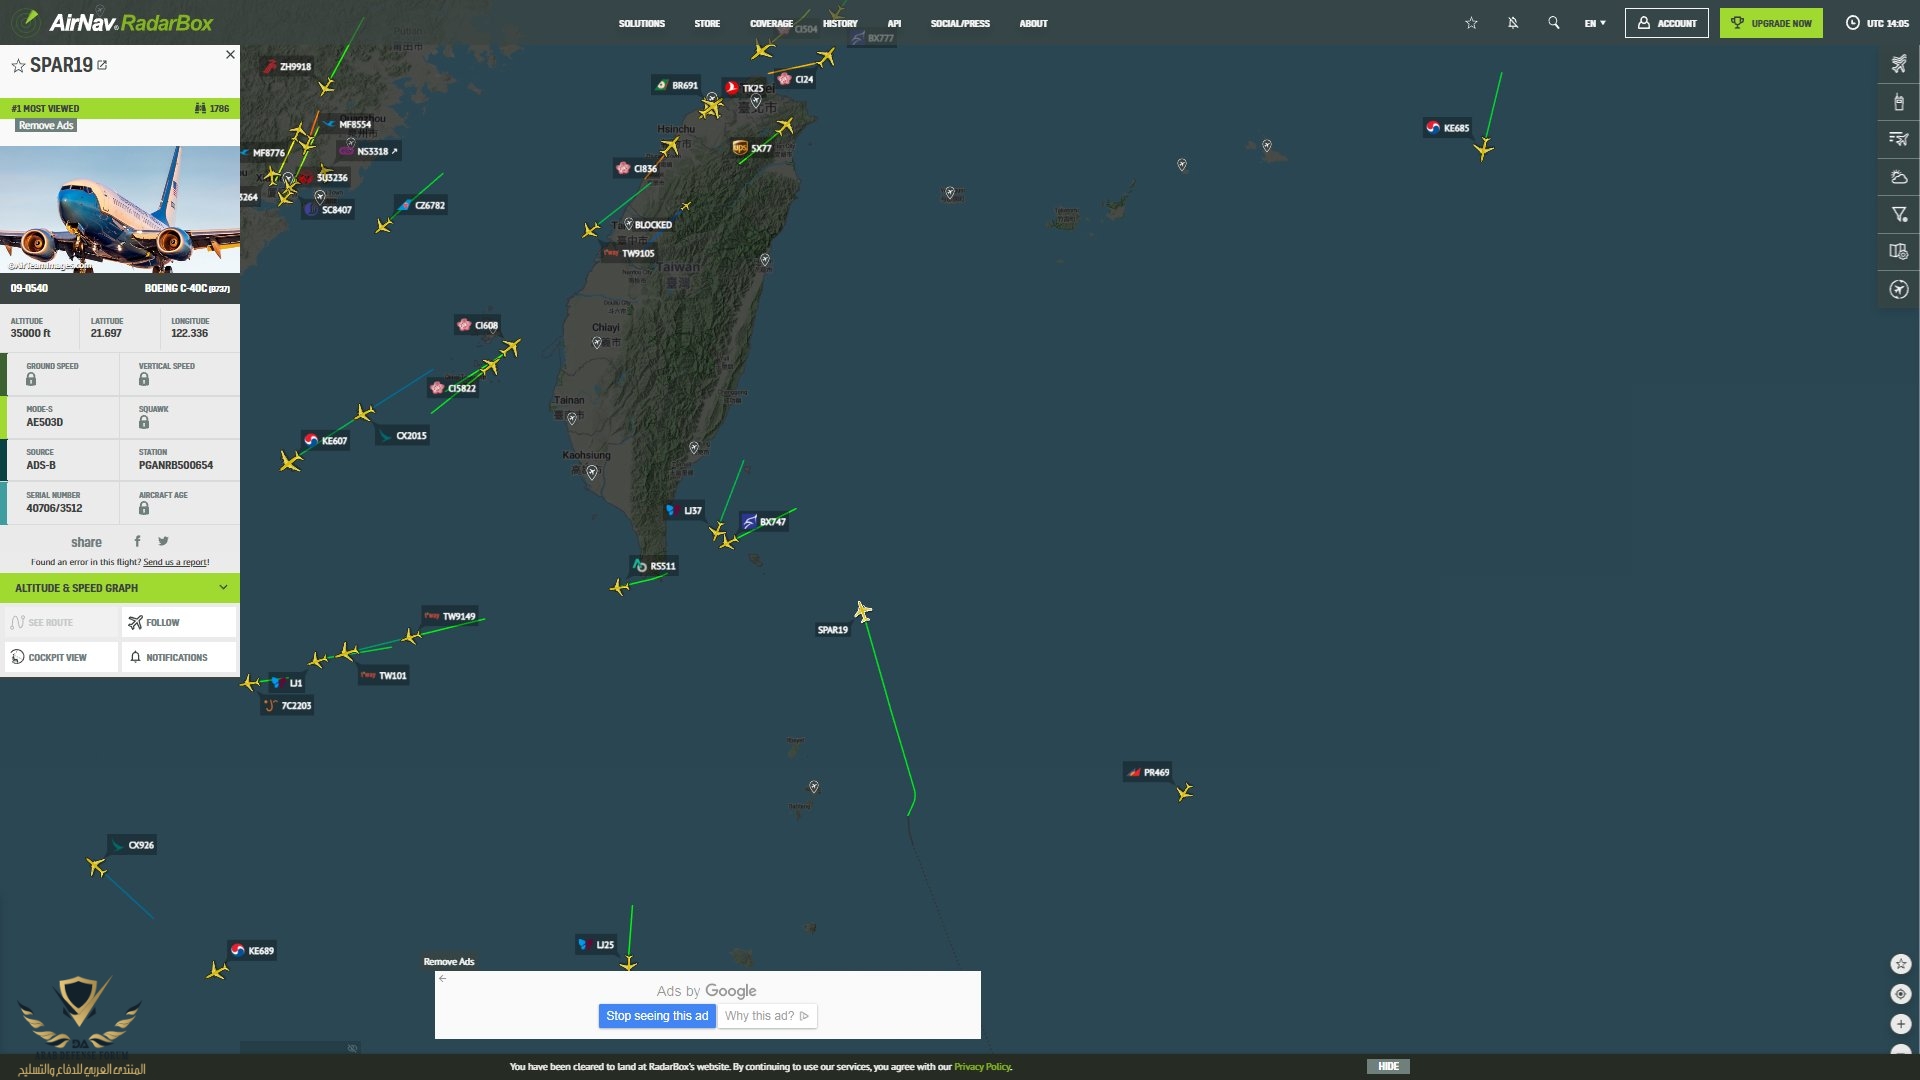Click Why this ad? button
This screenshot has width=1920, height=1080.
(767, 1016)
